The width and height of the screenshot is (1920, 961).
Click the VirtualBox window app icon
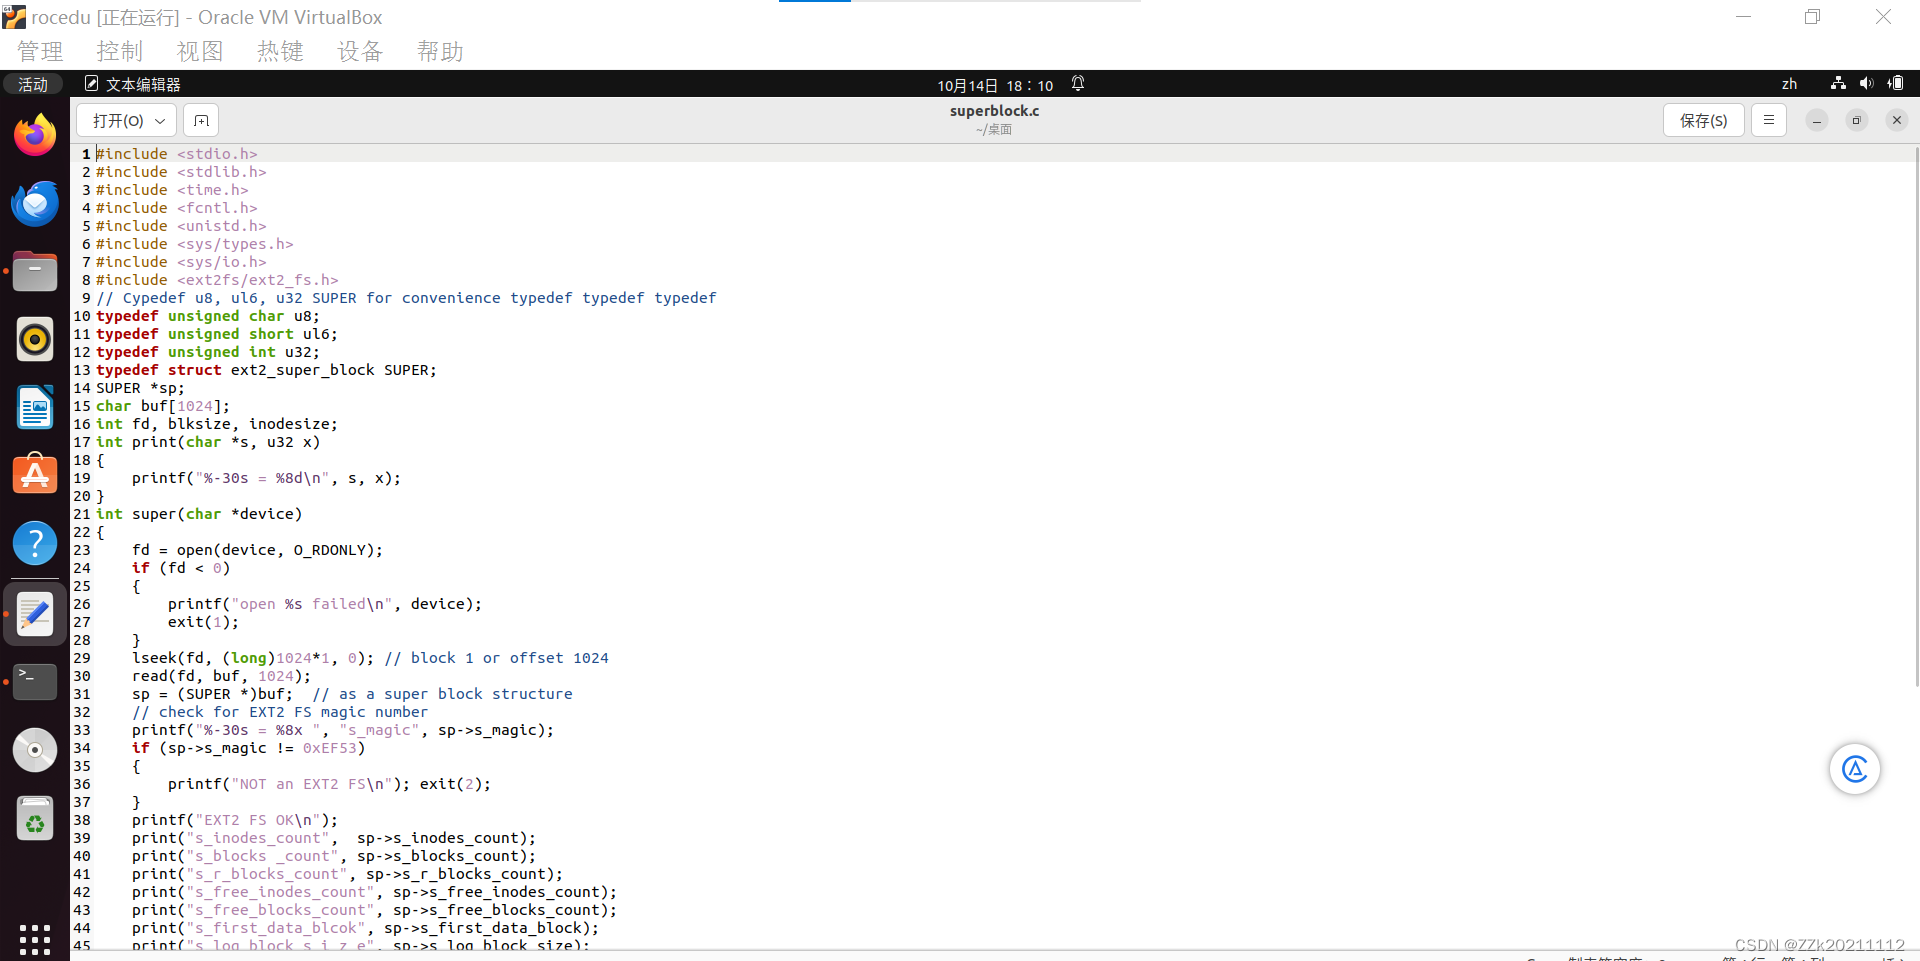(14, 17)
